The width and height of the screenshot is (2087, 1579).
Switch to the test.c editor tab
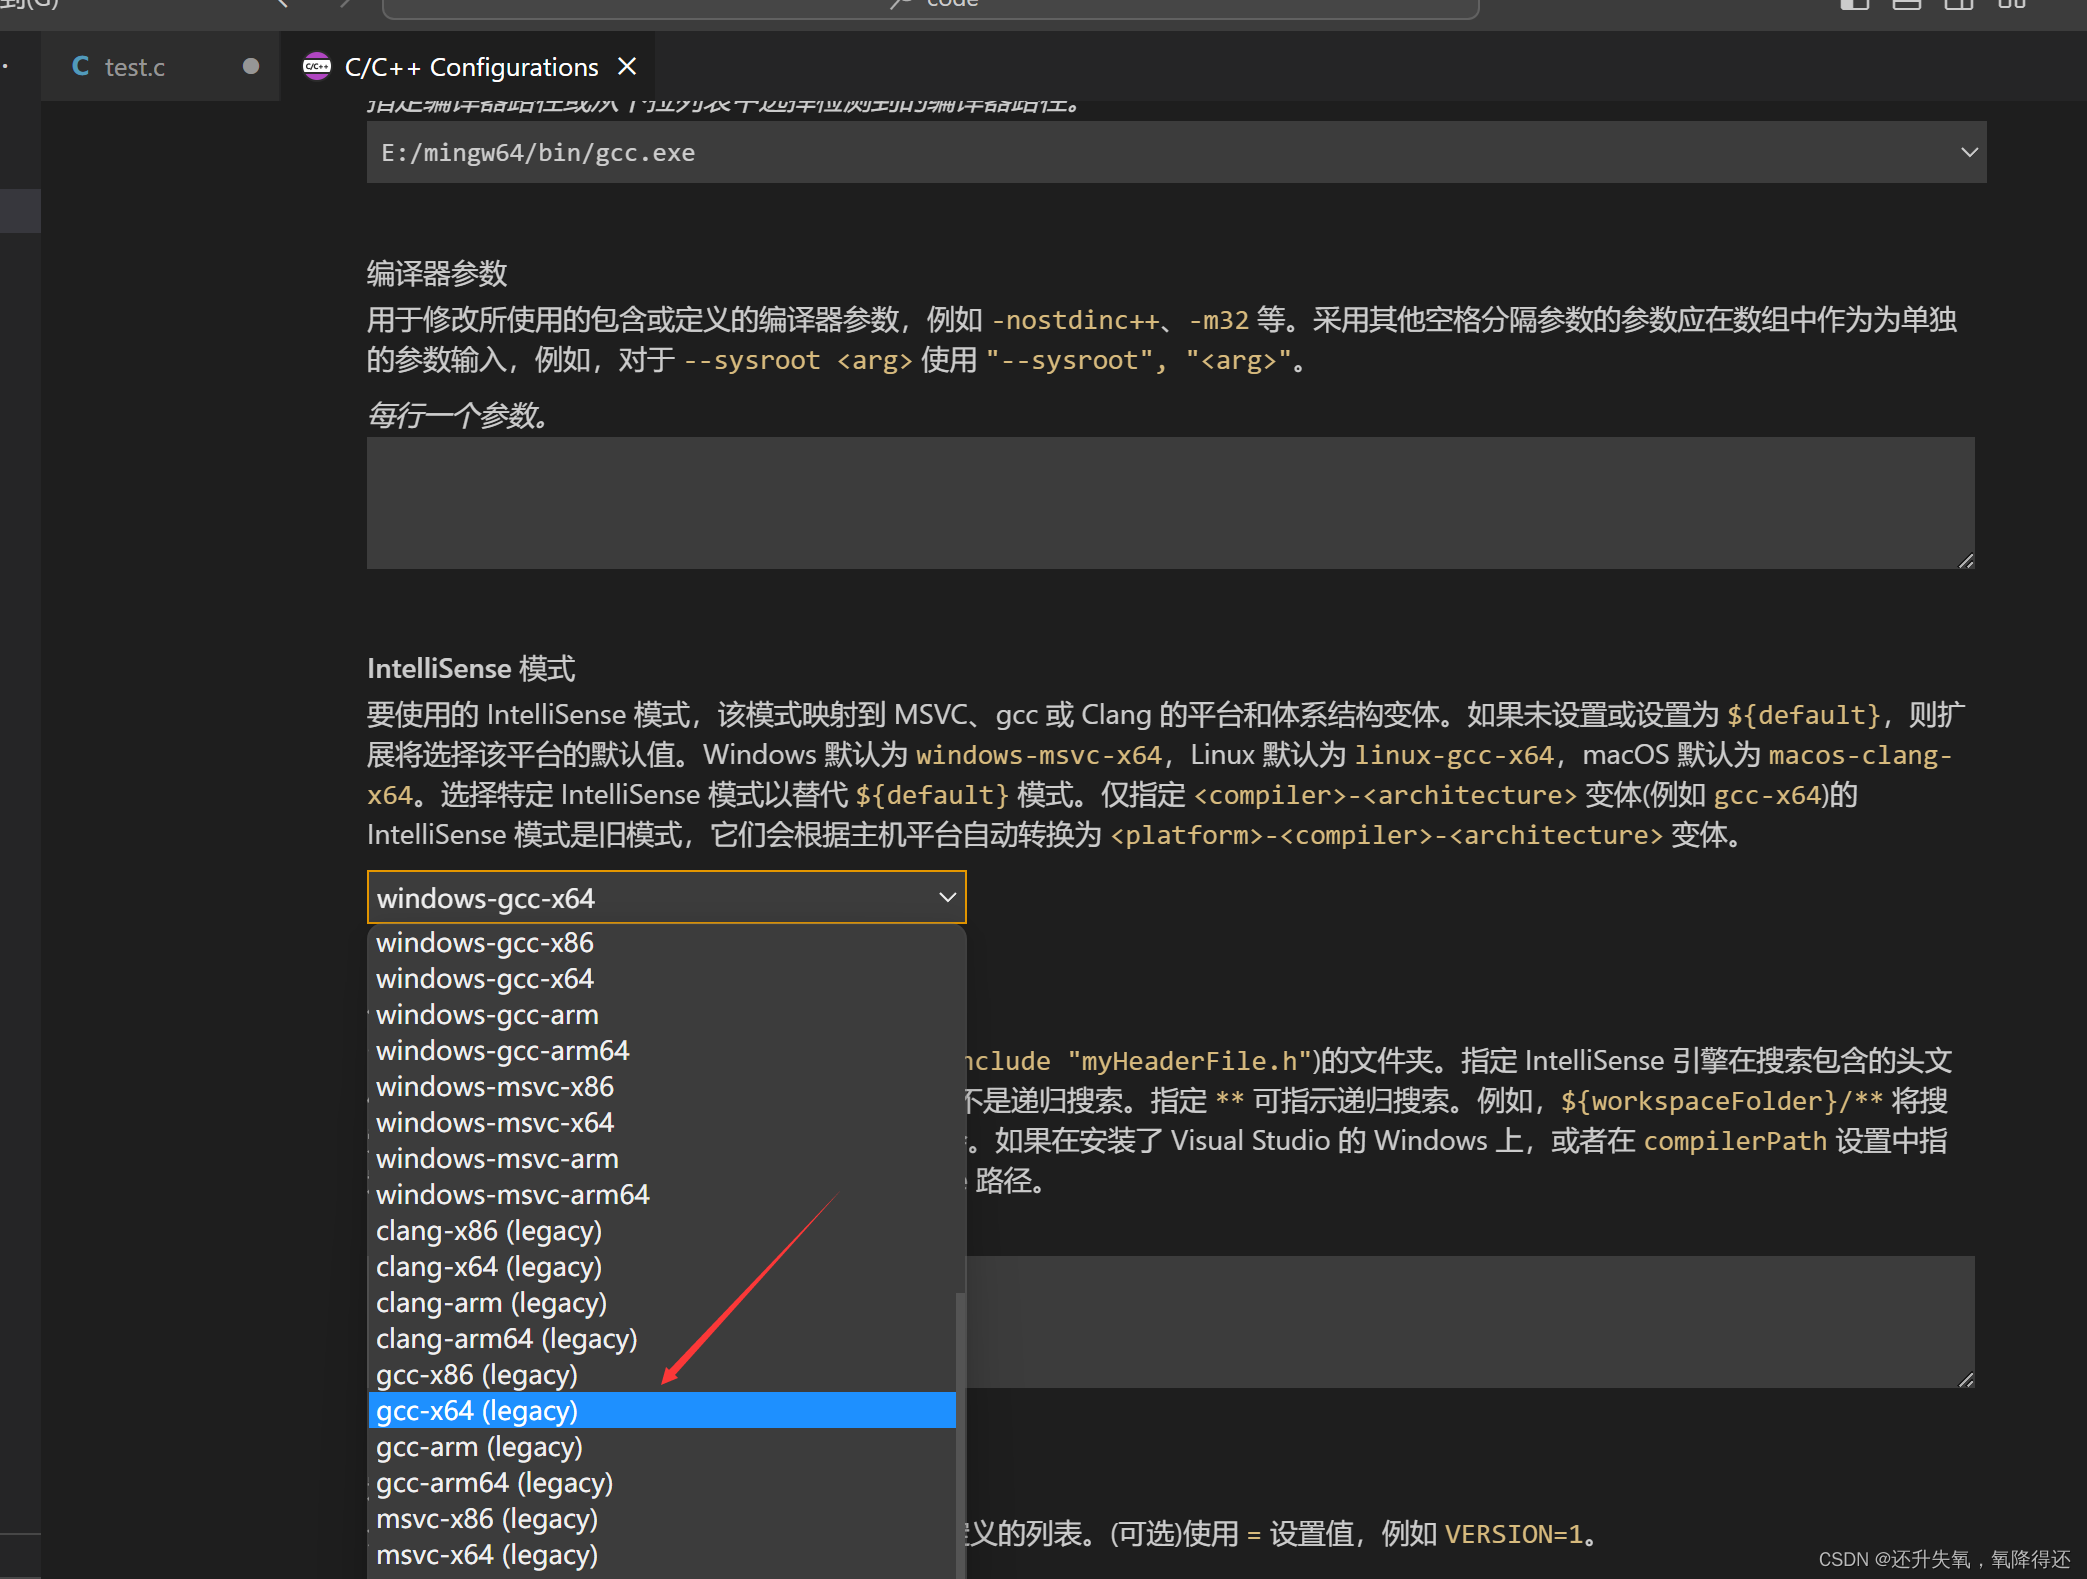coord(160,67)
